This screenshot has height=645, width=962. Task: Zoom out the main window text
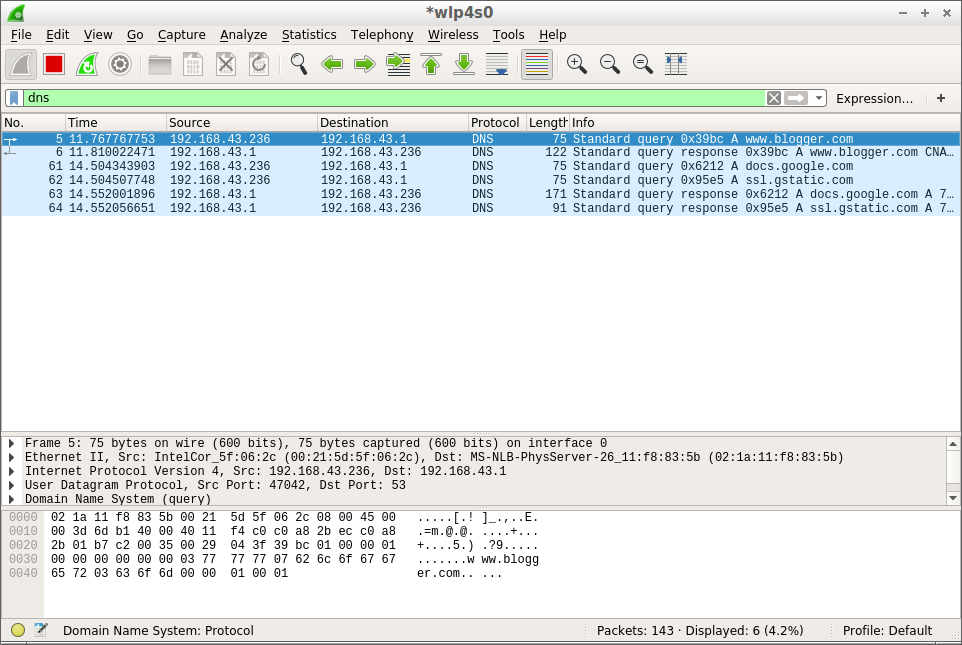(610, 64)
